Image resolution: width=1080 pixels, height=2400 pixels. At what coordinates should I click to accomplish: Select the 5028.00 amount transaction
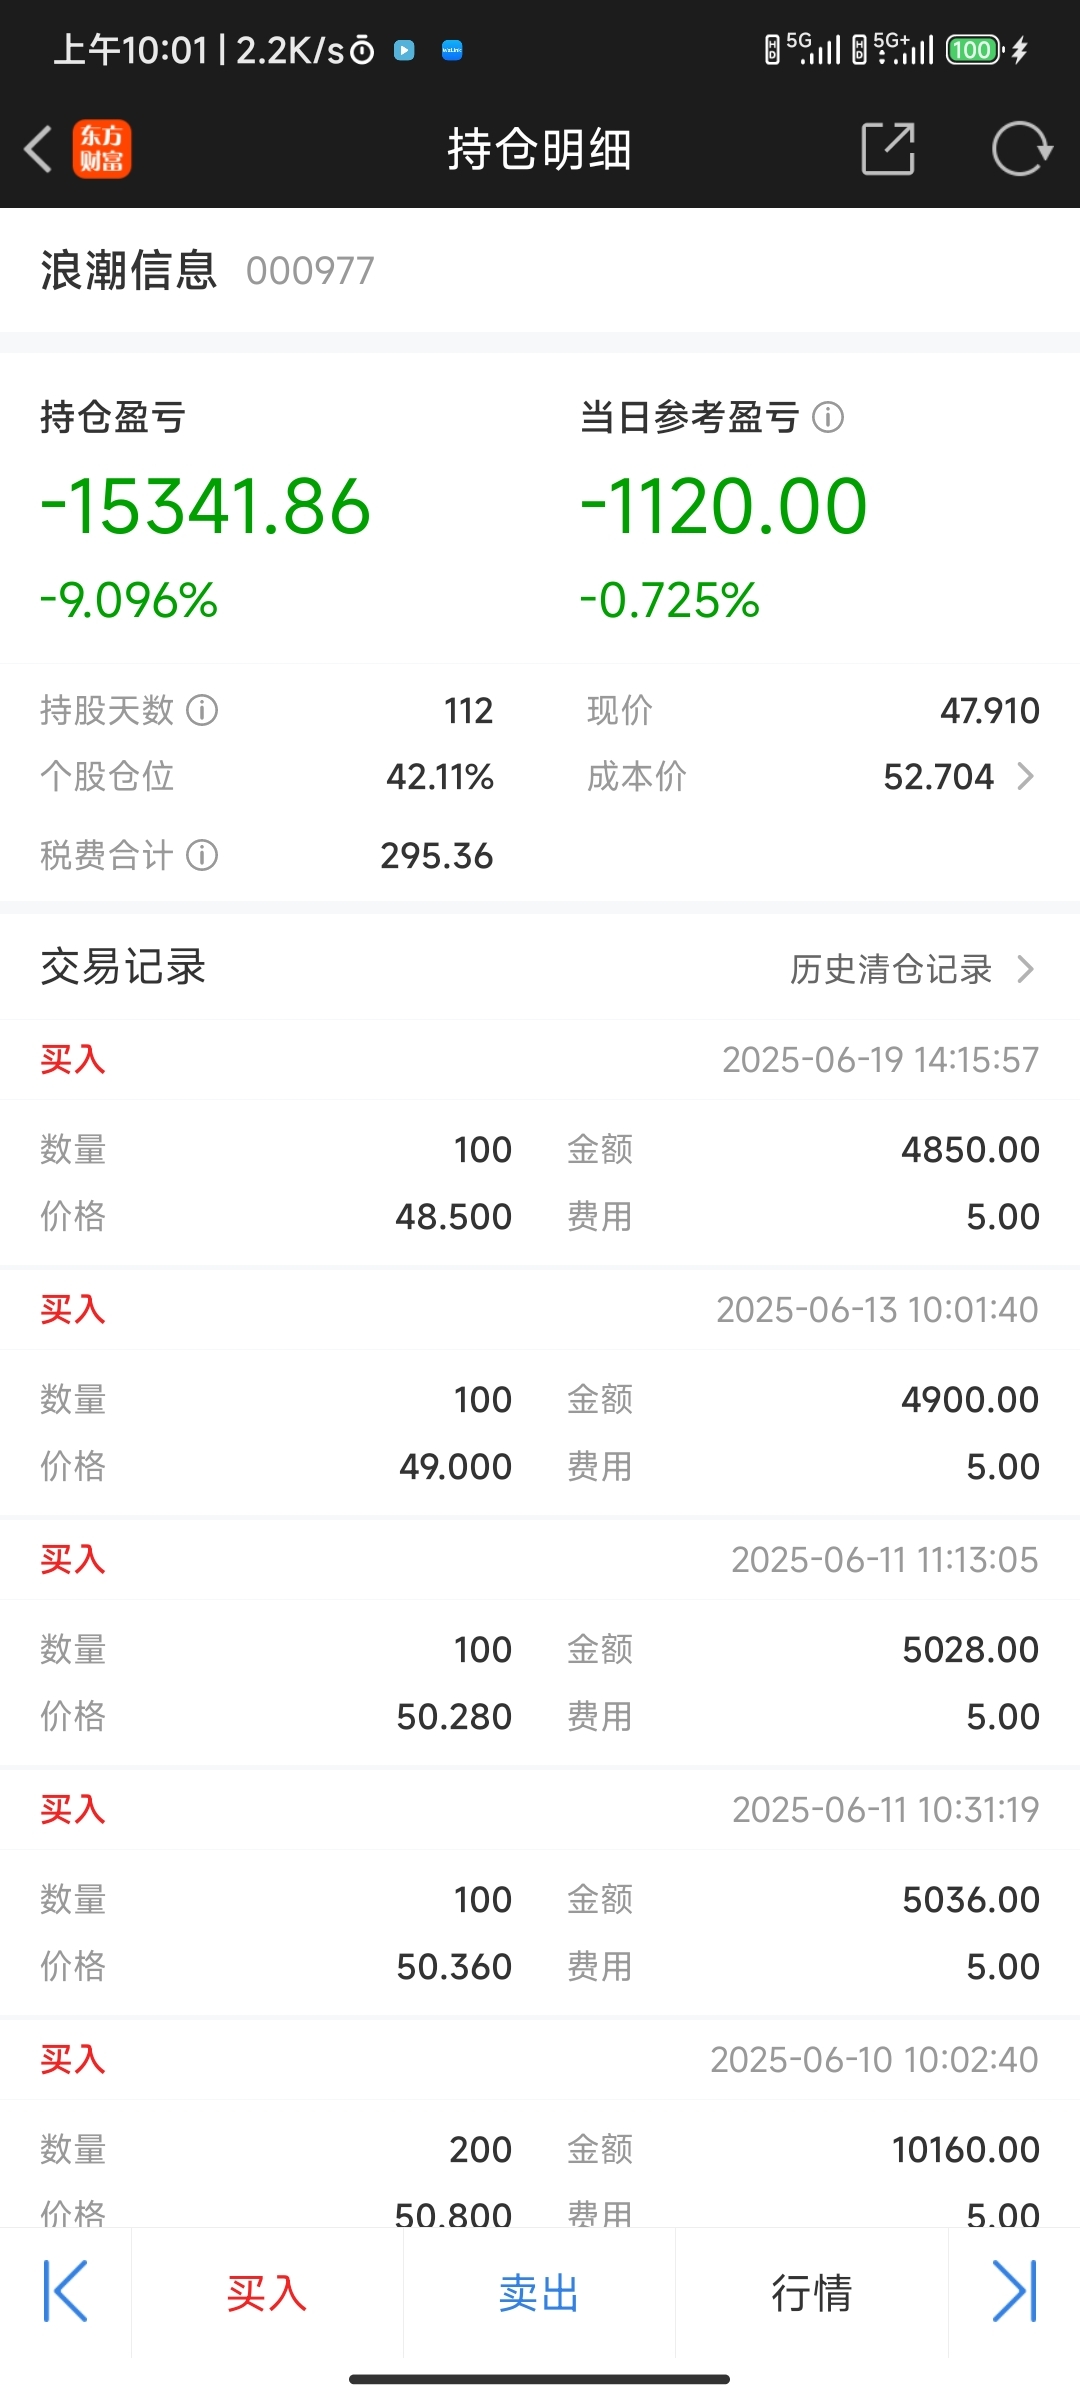tap(540, 1642)
